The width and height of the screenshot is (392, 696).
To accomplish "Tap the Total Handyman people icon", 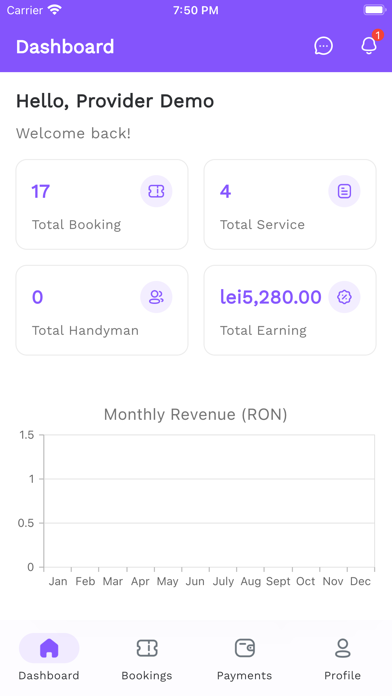I will click(156, 297).
